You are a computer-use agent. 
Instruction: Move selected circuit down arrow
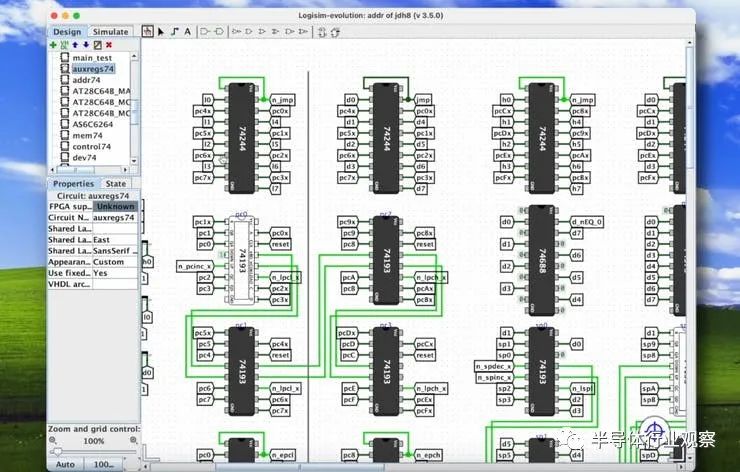coord(86,45)
